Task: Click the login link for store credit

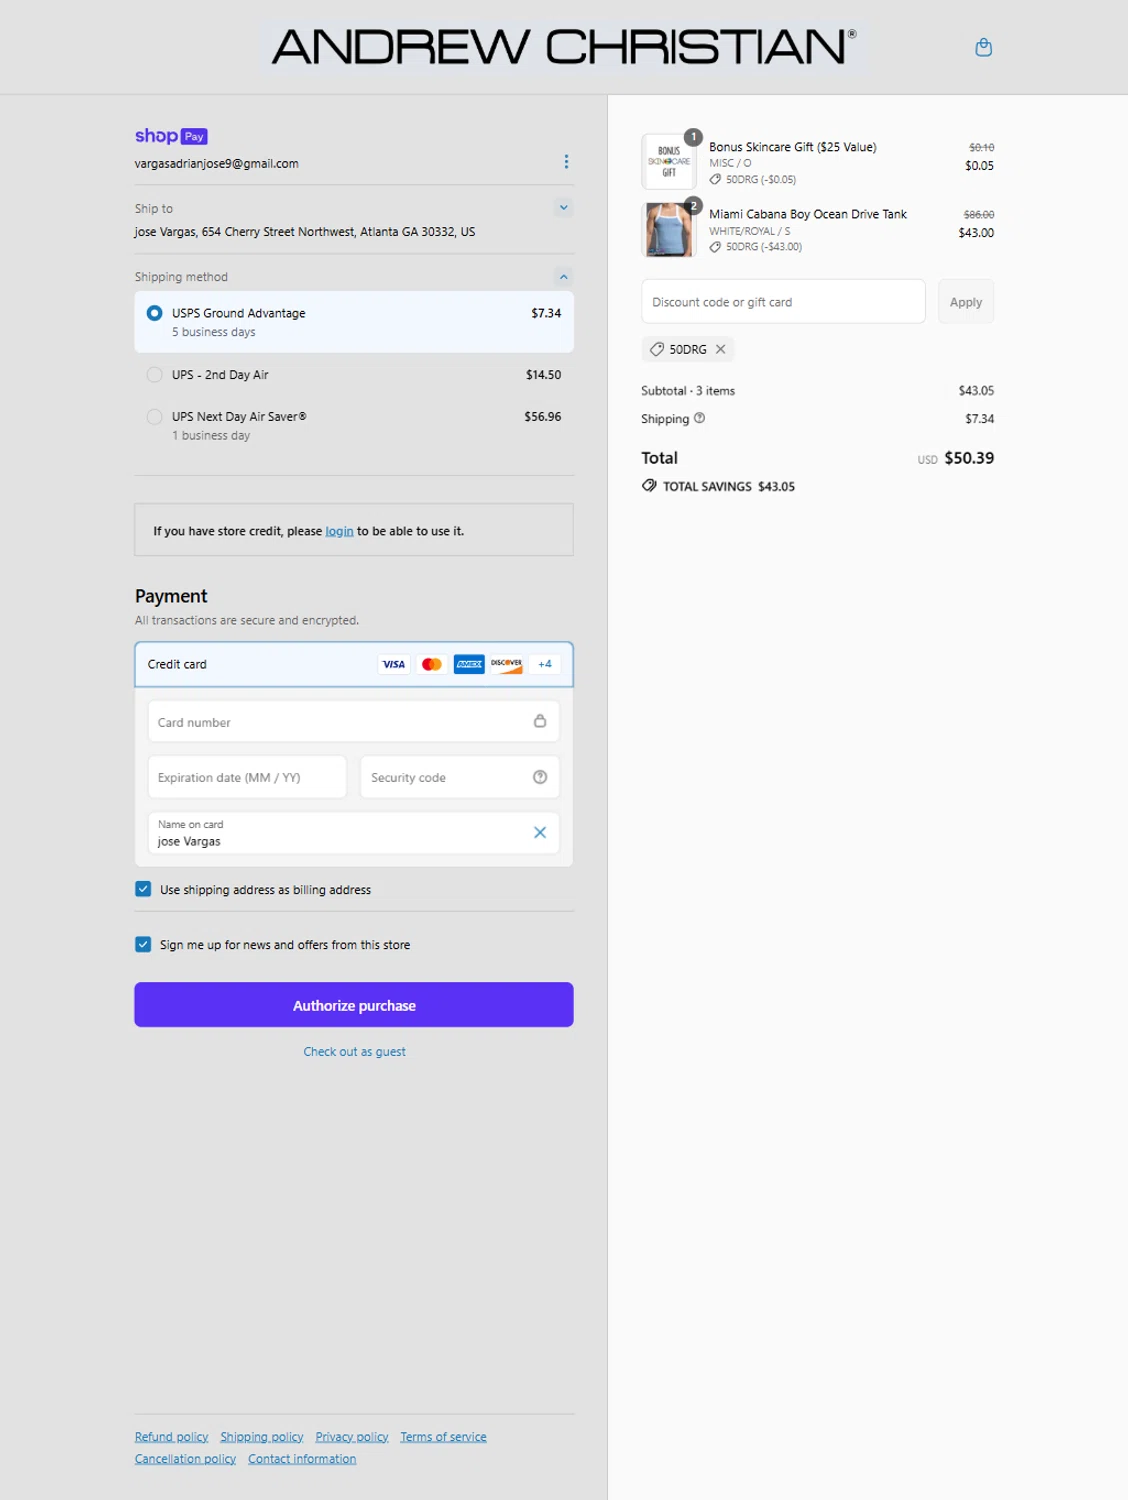Action: [339, 531]
